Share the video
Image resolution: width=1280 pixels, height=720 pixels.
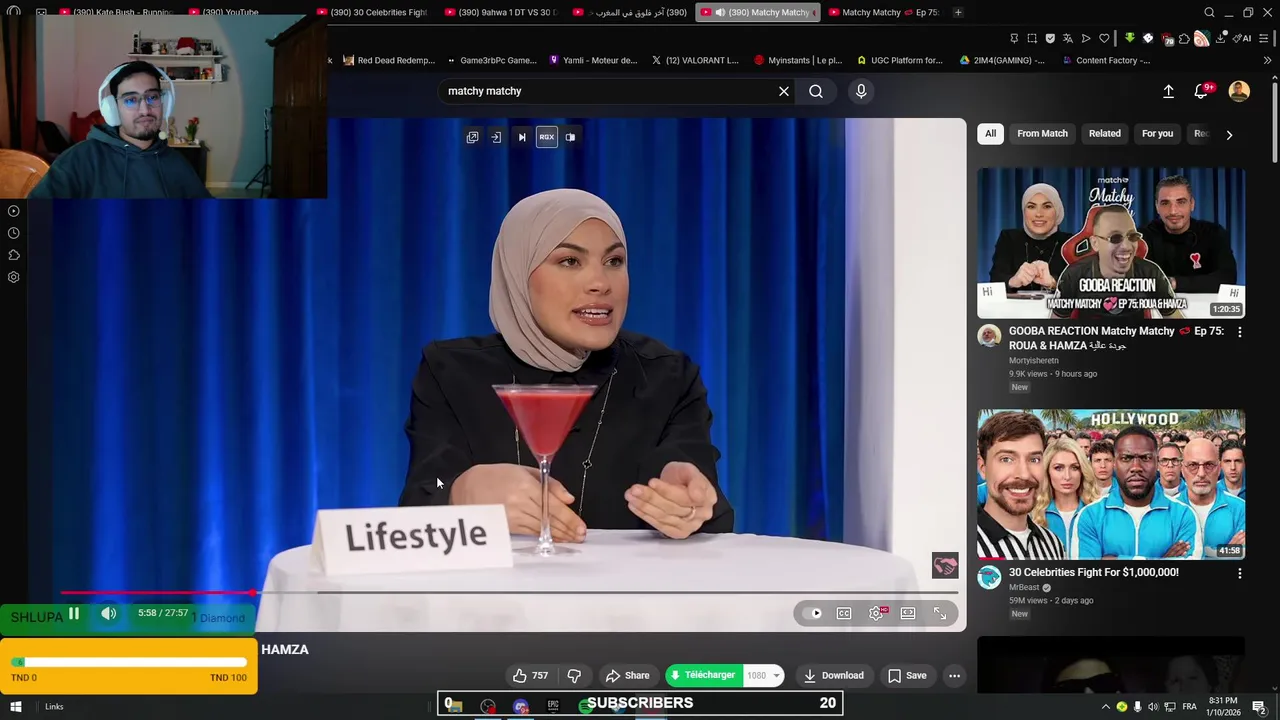point(627,676)
